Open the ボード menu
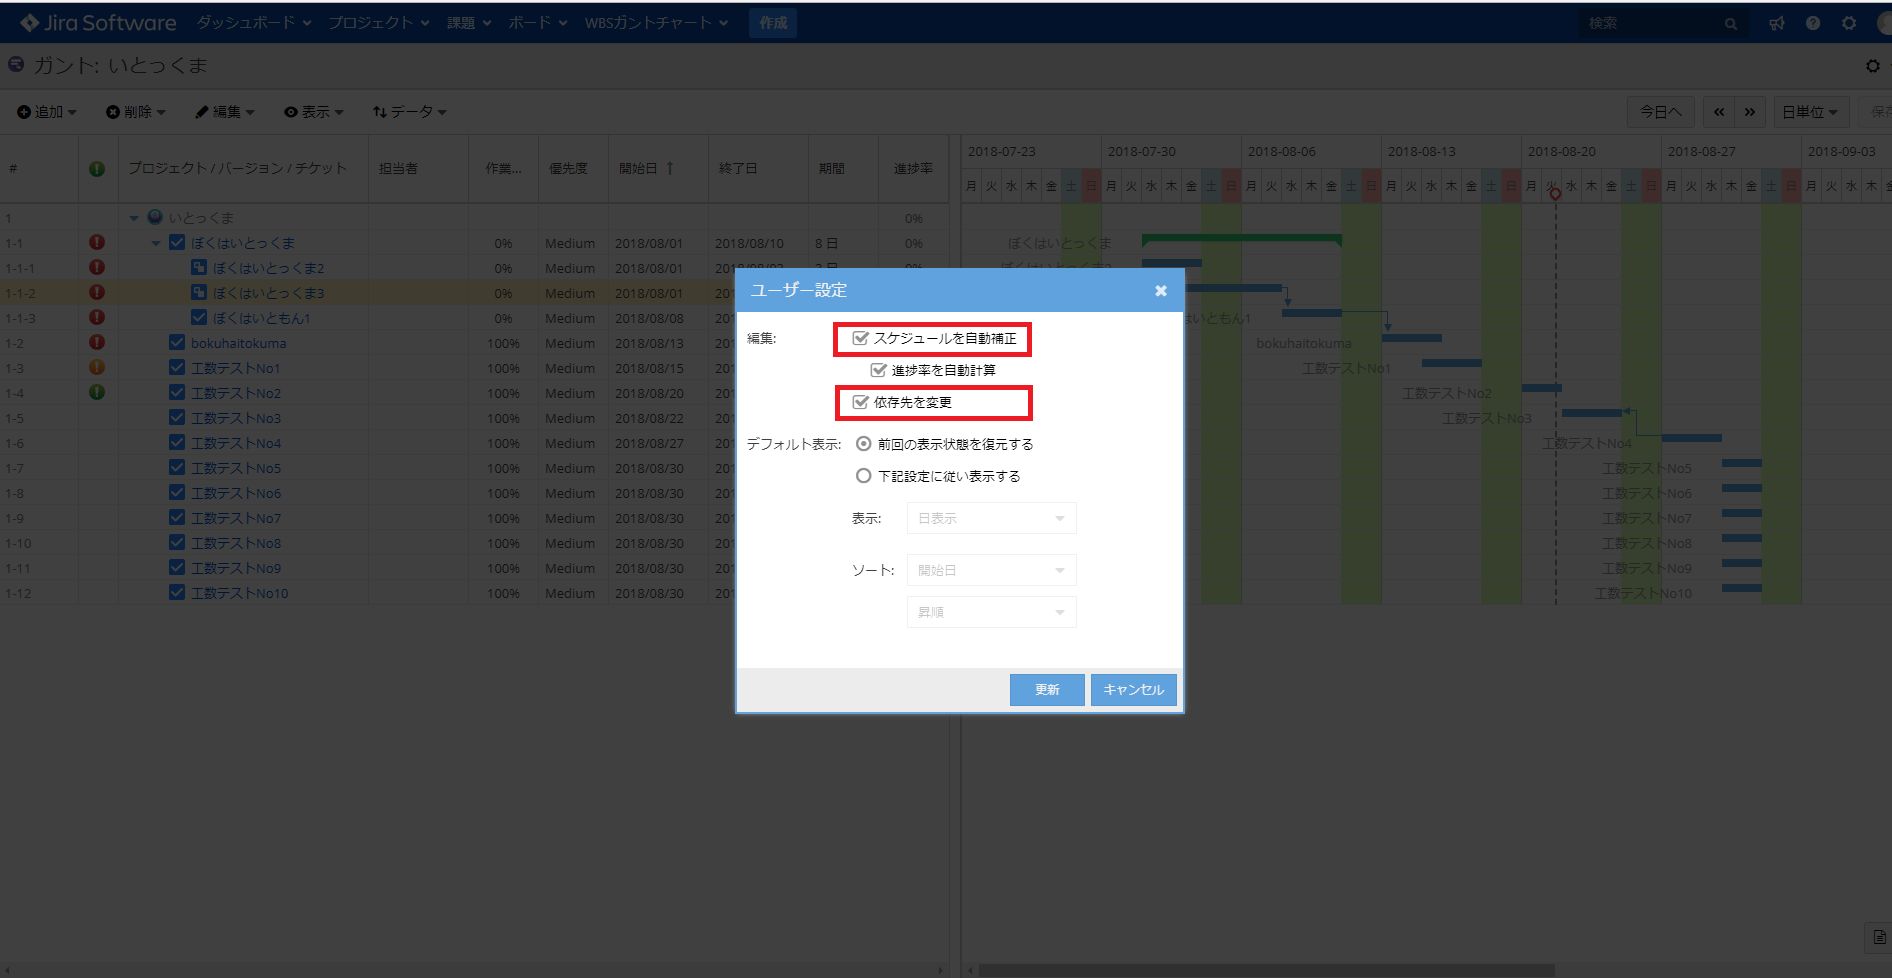This screenshot has width=1892, height=978. (538, 23)
